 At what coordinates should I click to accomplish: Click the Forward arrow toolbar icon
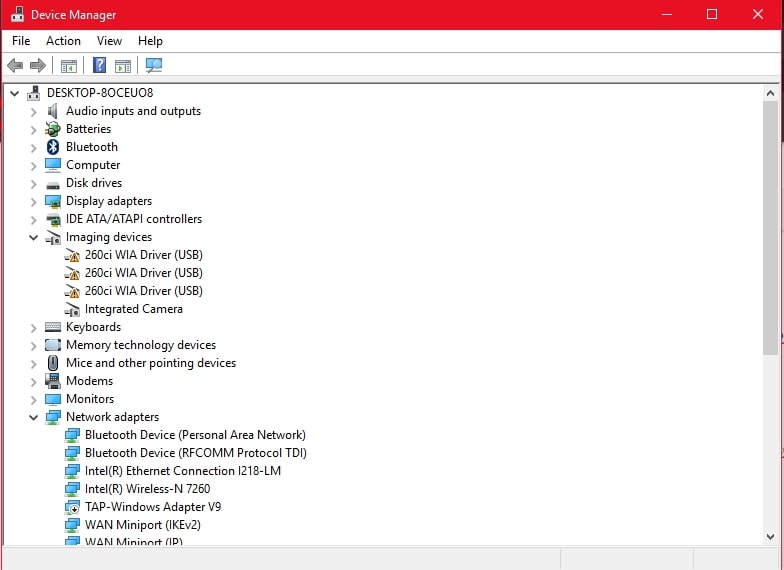pos(38,65)
